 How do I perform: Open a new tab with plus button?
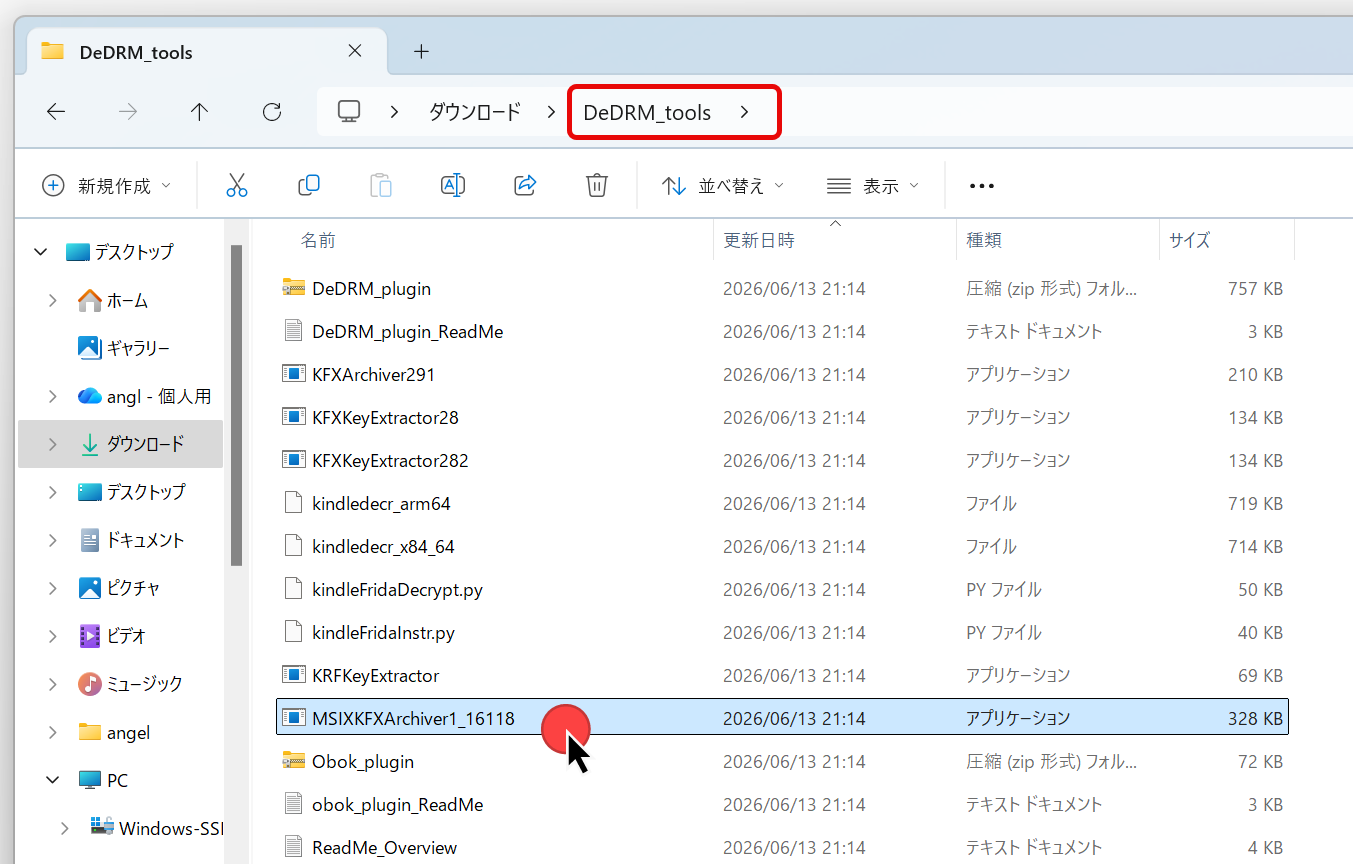coord(421,52)
